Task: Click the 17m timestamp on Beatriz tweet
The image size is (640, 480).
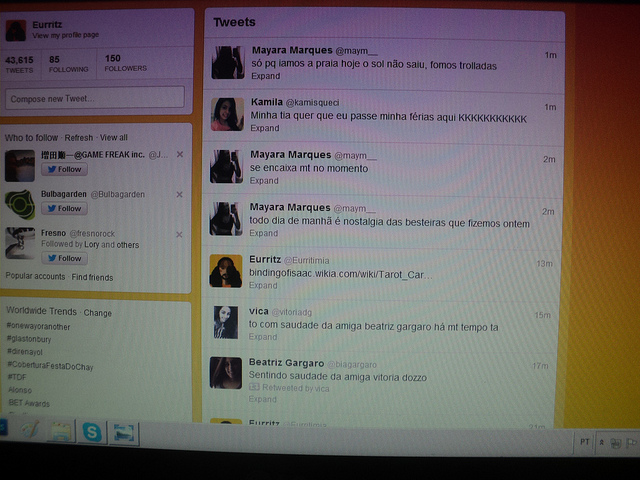Action: tap(540, 366)
